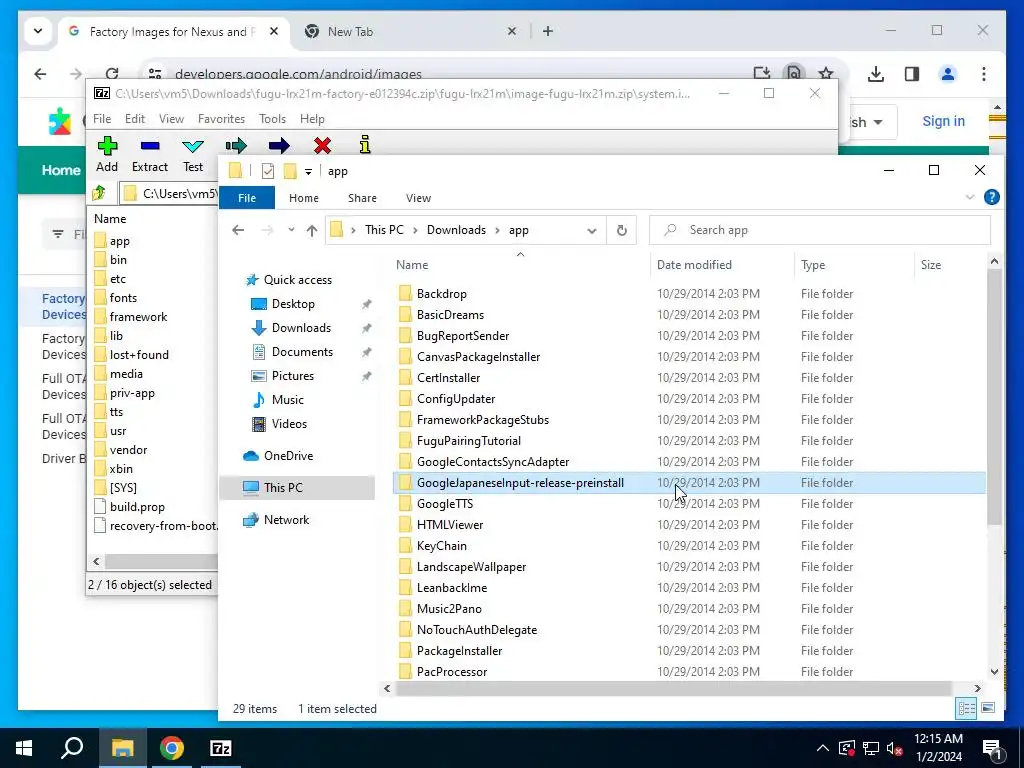Open the Explorer File ribbon tab
The height and width of the screenshot is (768, 1024).
tap(247, 198)
